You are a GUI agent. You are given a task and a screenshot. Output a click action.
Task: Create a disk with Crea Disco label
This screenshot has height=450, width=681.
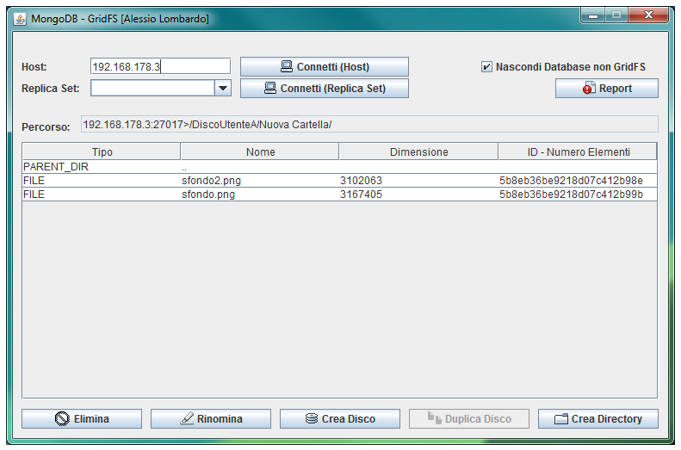[x=348, y=419]
